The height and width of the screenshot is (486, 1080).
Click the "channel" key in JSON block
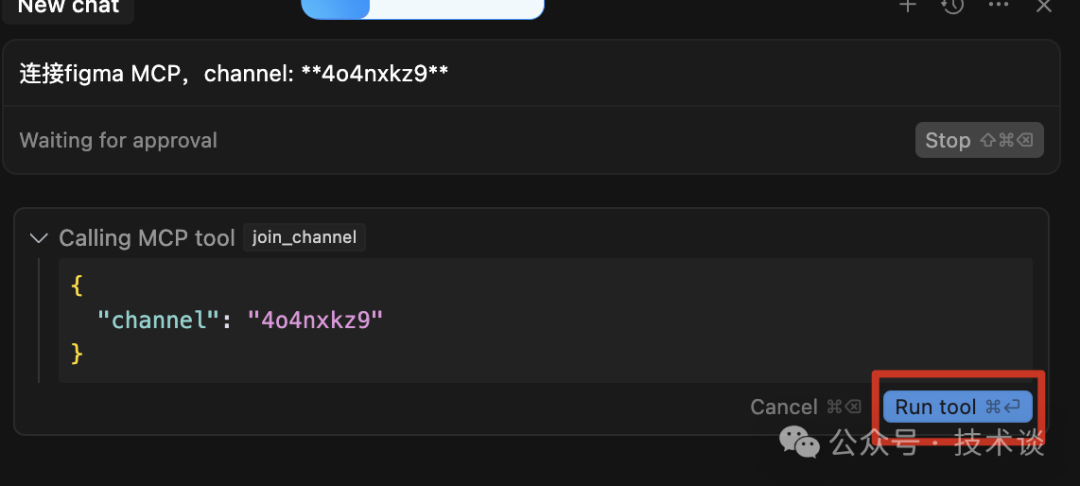tap(152, 320)
